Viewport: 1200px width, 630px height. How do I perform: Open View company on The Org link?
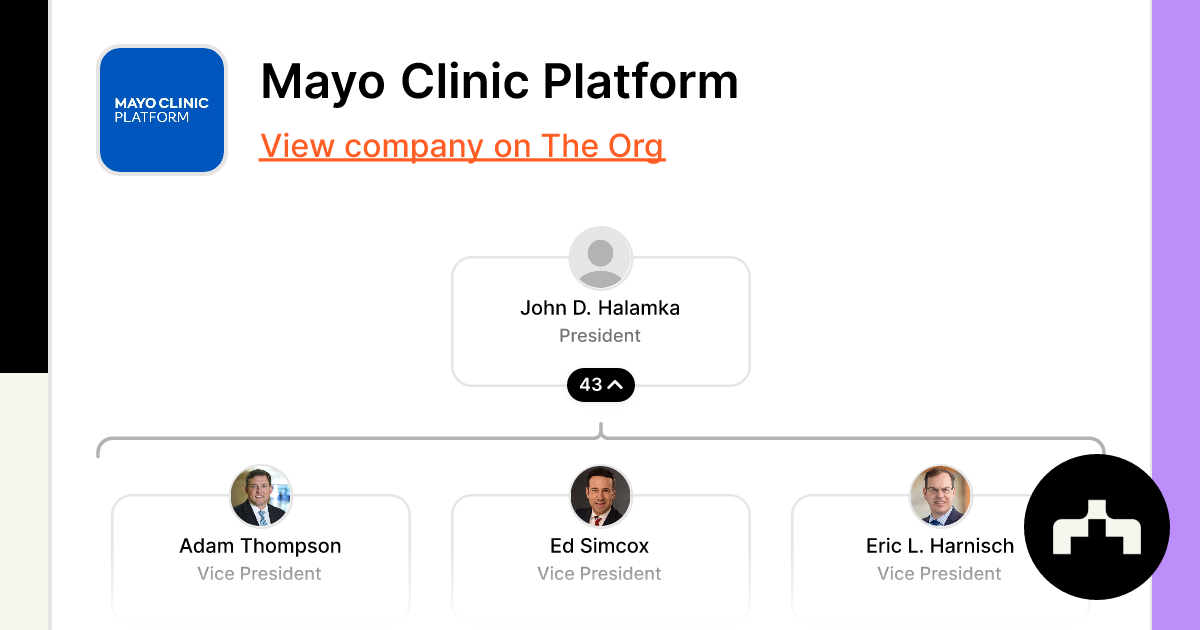(x=462, y=146)
